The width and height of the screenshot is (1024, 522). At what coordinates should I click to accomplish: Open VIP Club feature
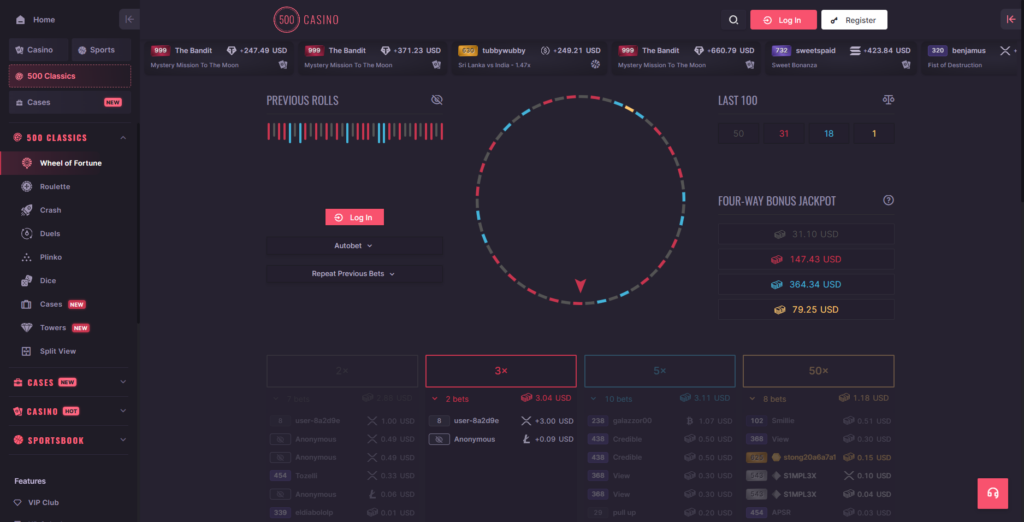pyautogui.click(x=44, y=502)
